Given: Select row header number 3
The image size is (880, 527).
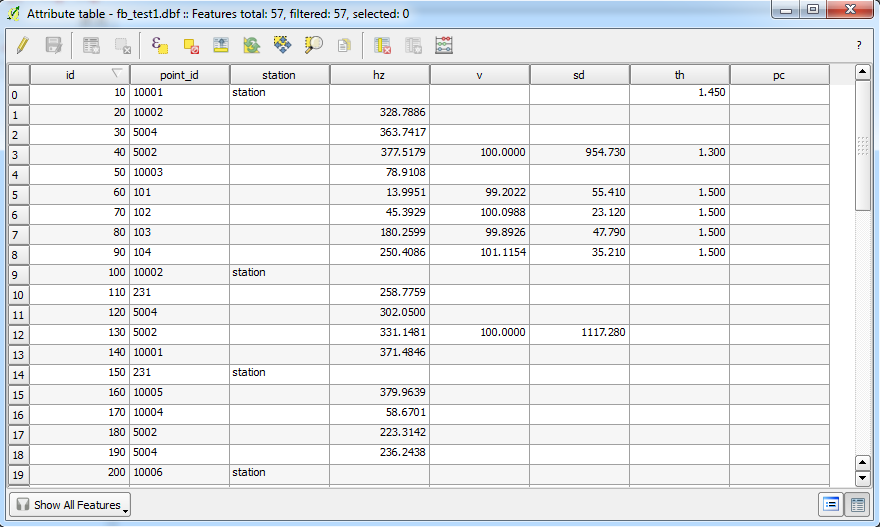Looking at the screenshot, I should click(18, 155).
